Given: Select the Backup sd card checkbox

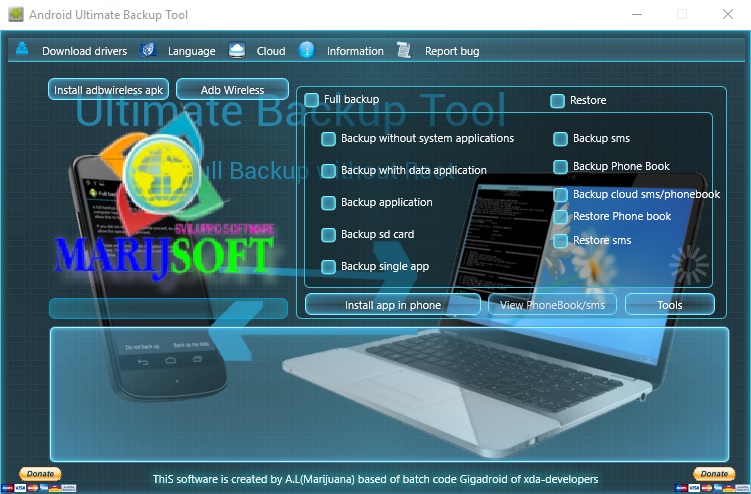Looking at the screenshot, I should tap(328, 235).
